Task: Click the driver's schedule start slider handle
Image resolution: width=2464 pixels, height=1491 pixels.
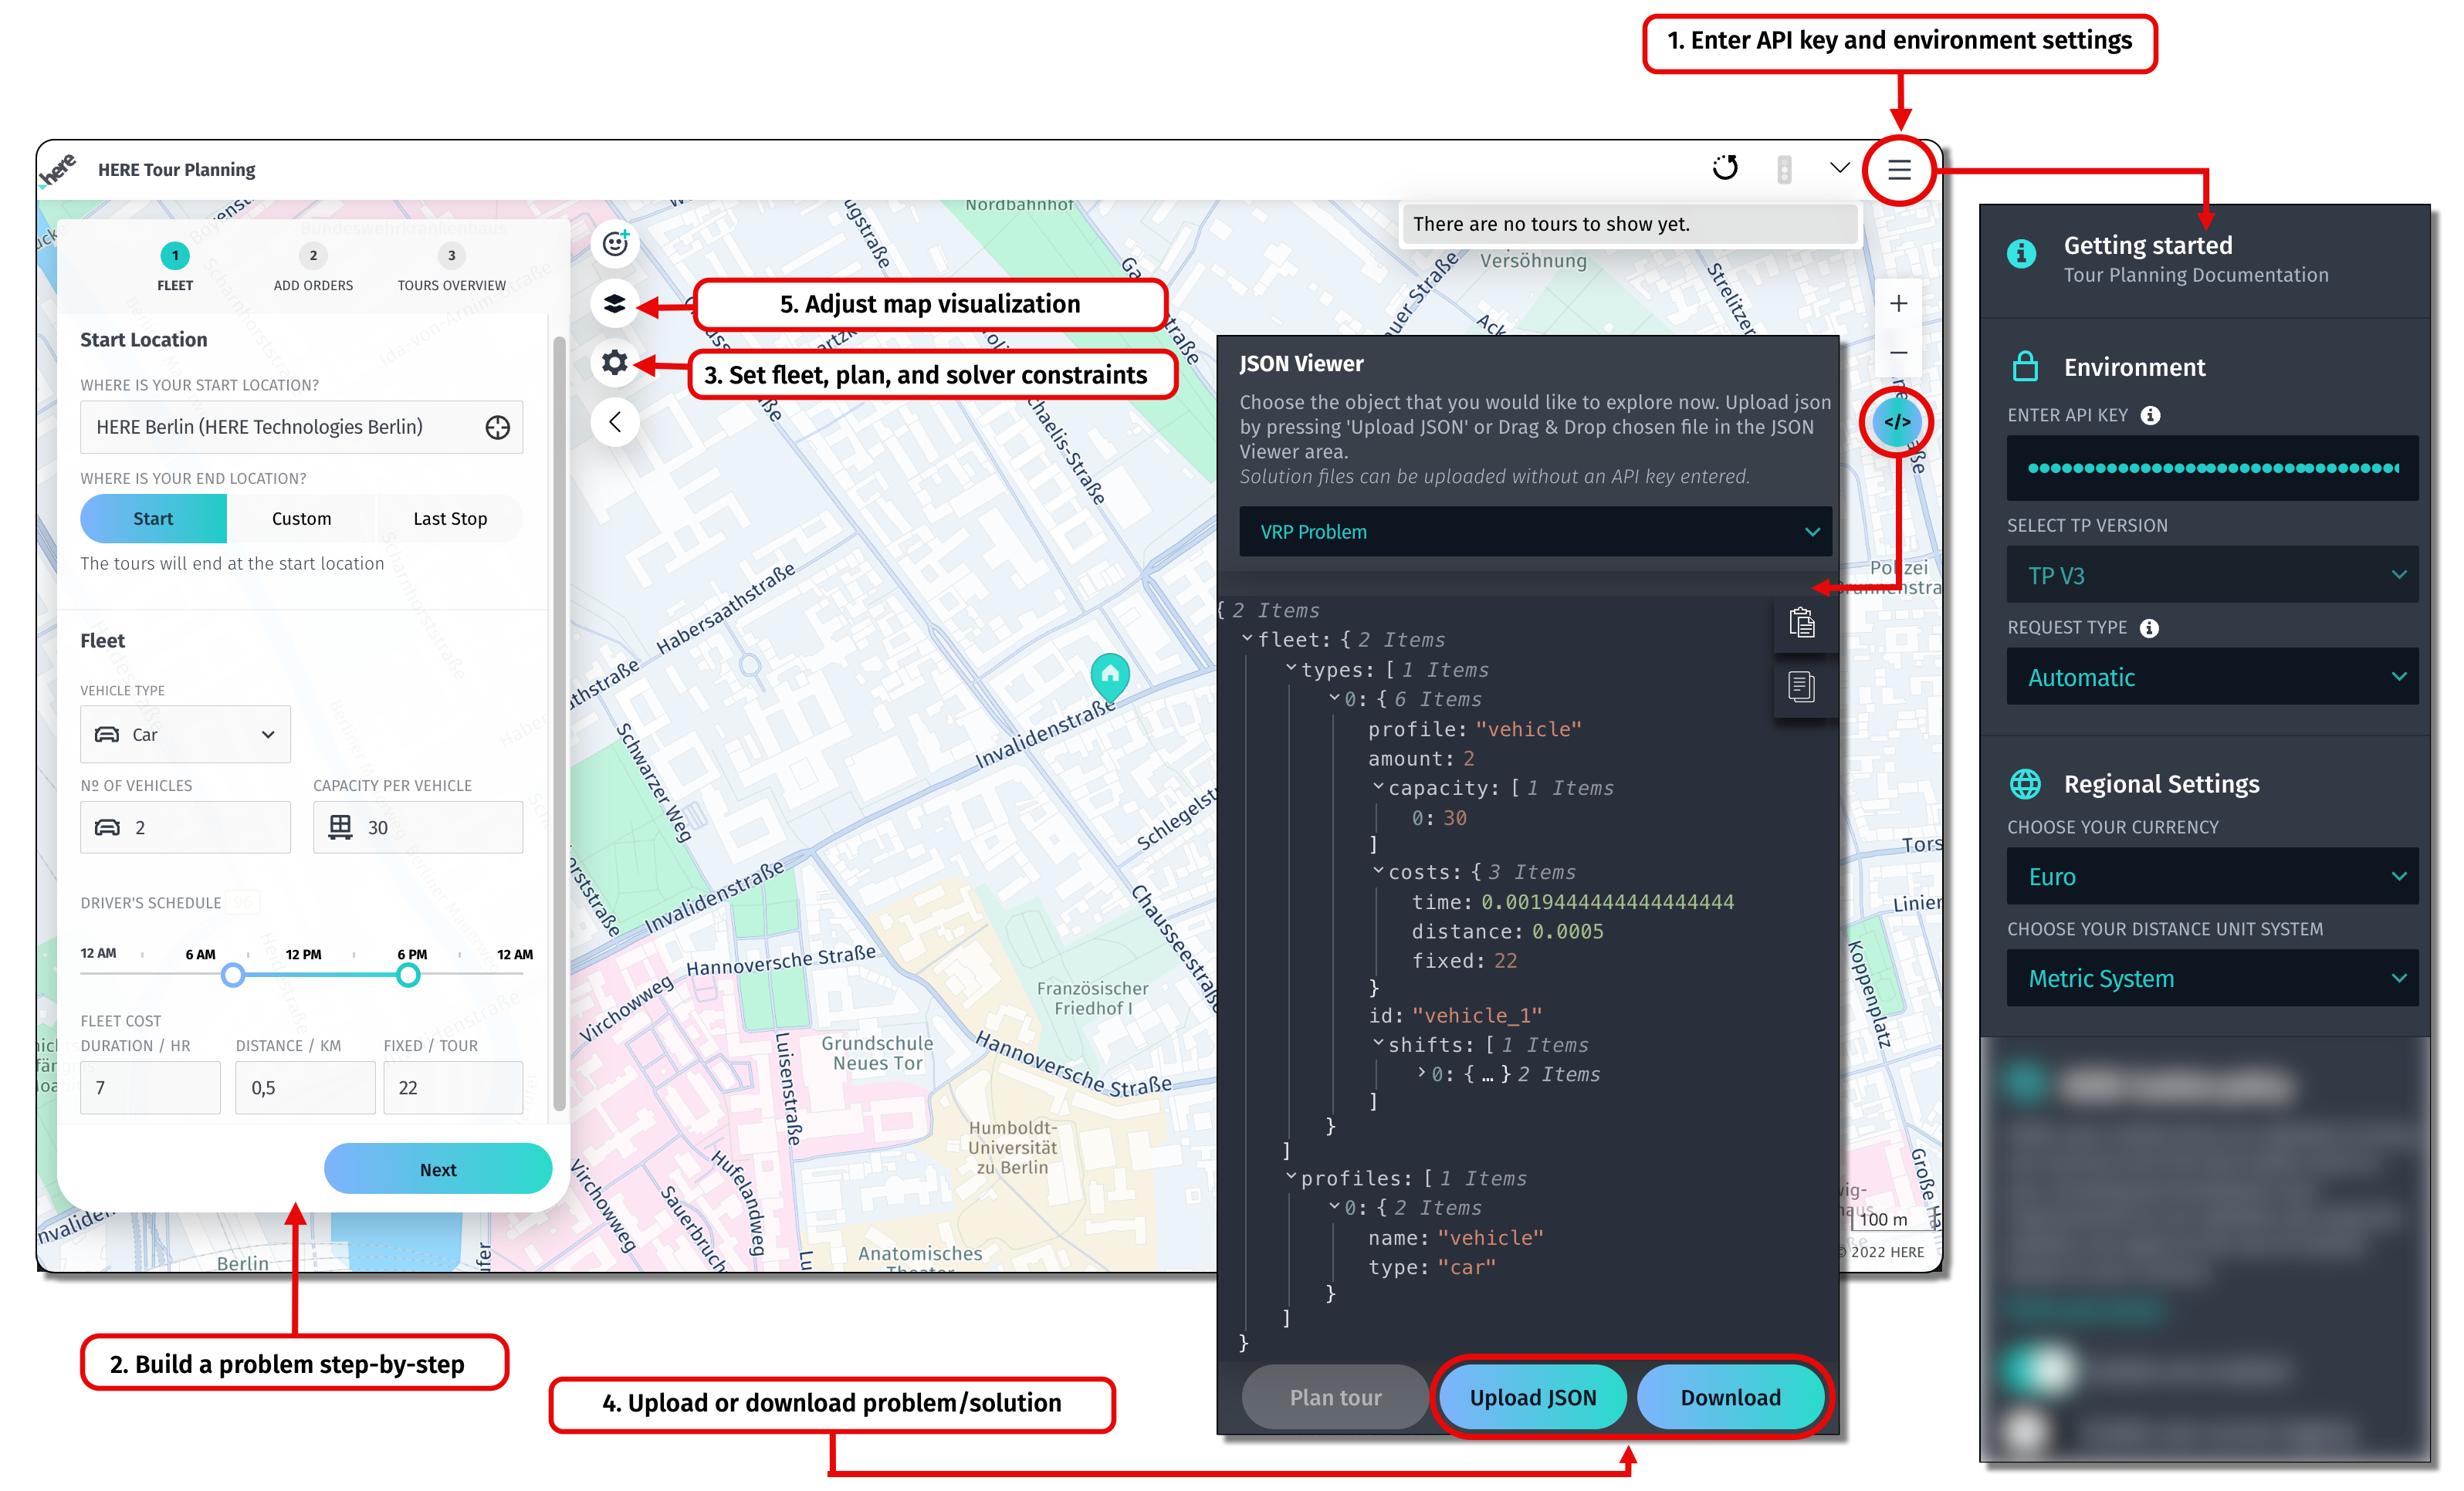Action: pyautogui.click(x=233, y=975)
